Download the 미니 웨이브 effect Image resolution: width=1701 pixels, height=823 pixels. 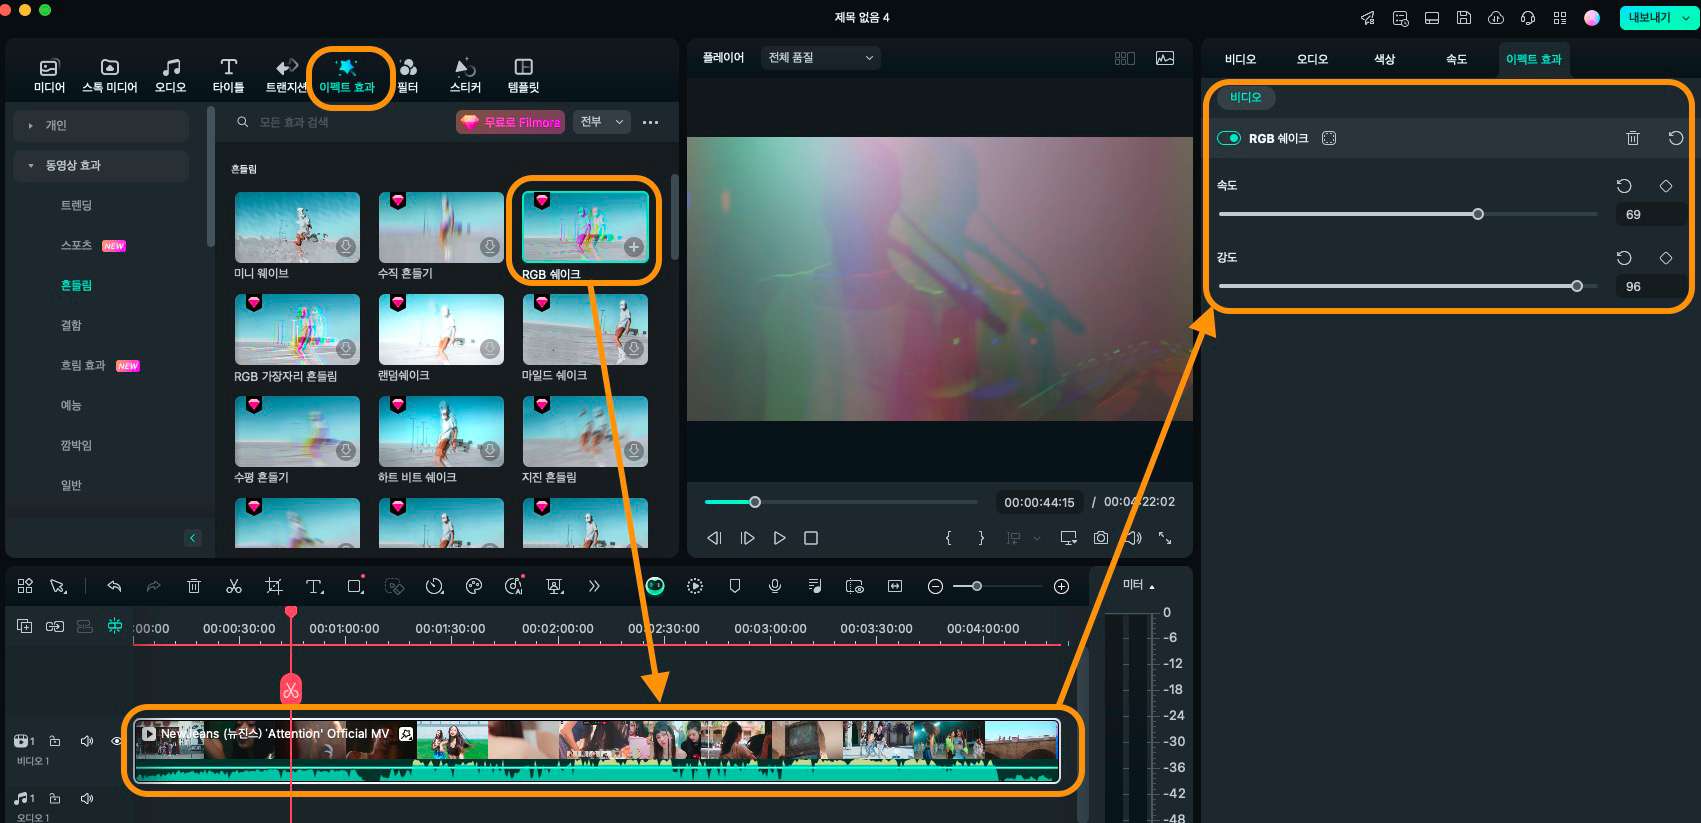coord(346,247)
